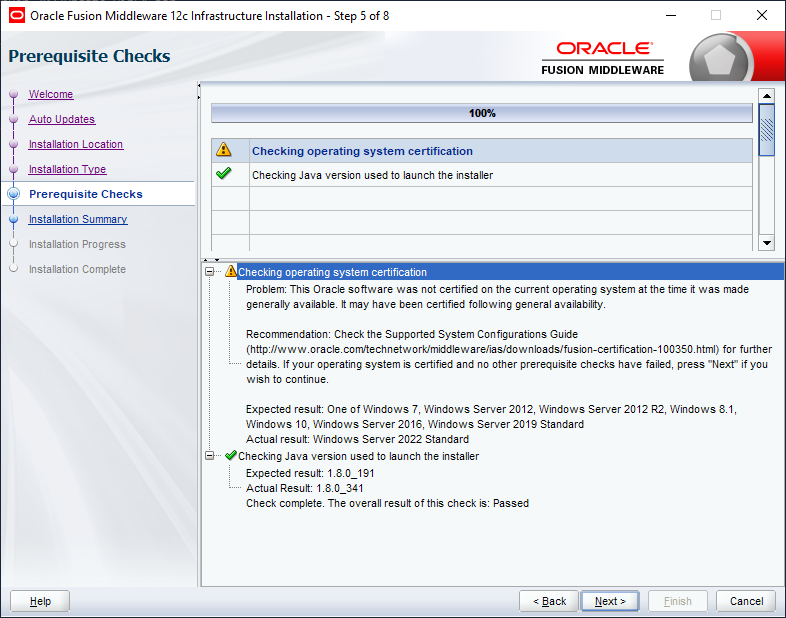Image resolution: width=786 pixels, height=618 pixels.
Task: Click the green check beside Java version details
Action: [x=231, y=456]
